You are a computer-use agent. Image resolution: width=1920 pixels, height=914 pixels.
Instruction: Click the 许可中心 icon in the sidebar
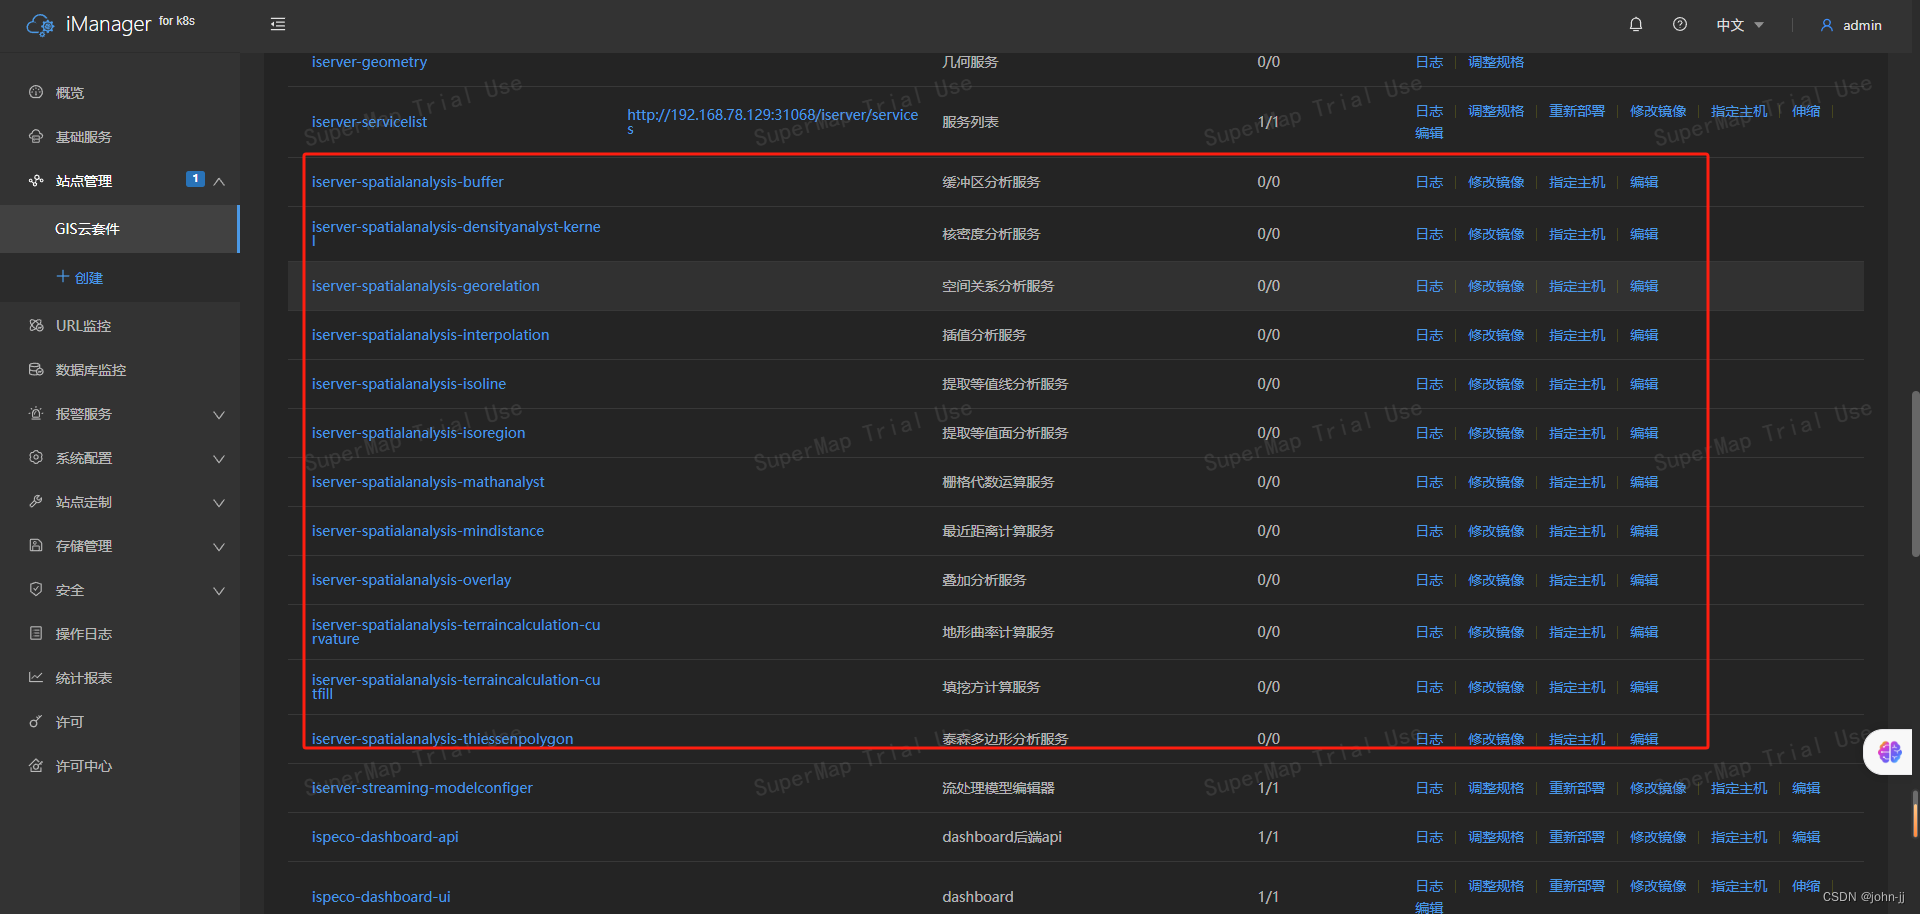point(36,765)
